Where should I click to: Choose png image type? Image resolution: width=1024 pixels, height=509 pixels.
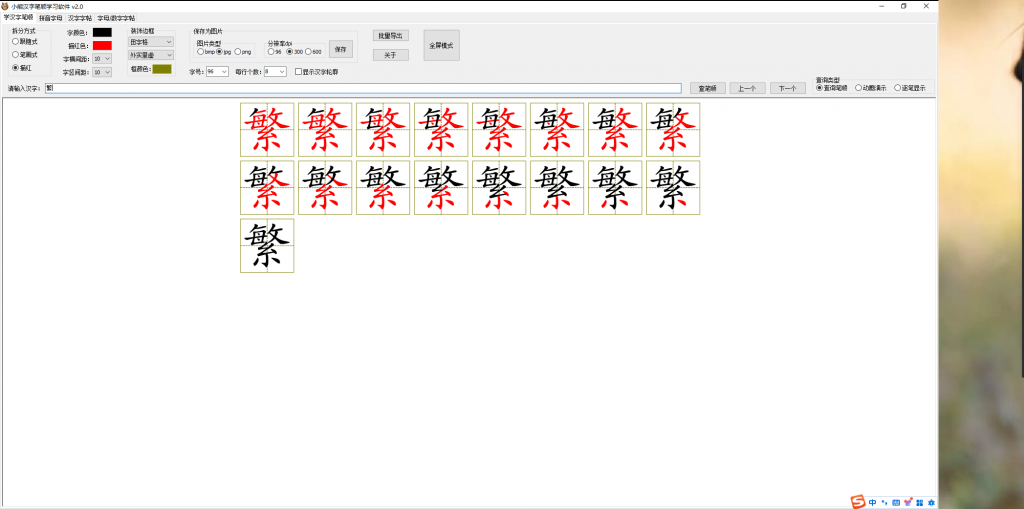pyautogui.click(x=242, y=52)
